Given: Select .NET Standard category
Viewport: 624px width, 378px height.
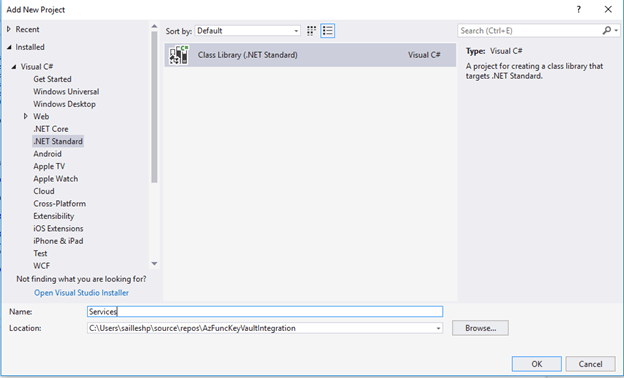Looking at the screenshot, I should pos(58,141).
